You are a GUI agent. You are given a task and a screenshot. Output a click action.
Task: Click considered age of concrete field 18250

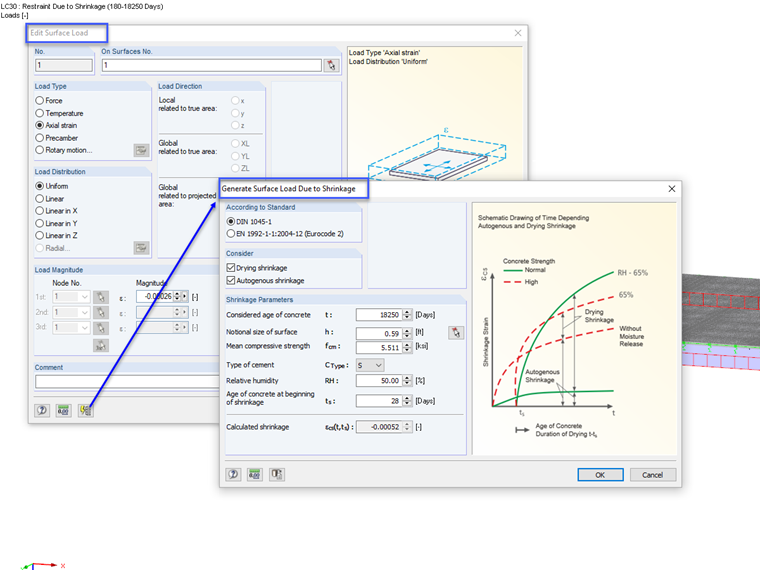click(x=380, y=315)
